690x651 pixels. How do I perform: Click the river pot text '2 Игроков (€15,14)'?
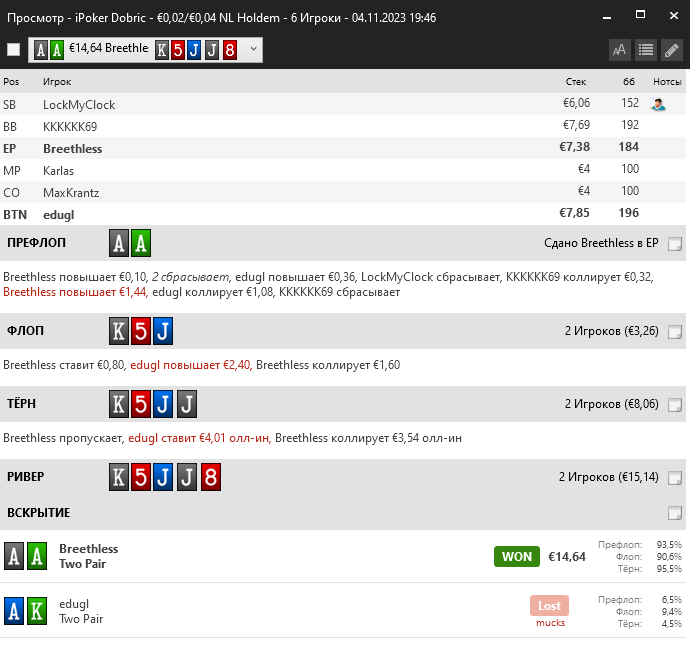(609, 477)
